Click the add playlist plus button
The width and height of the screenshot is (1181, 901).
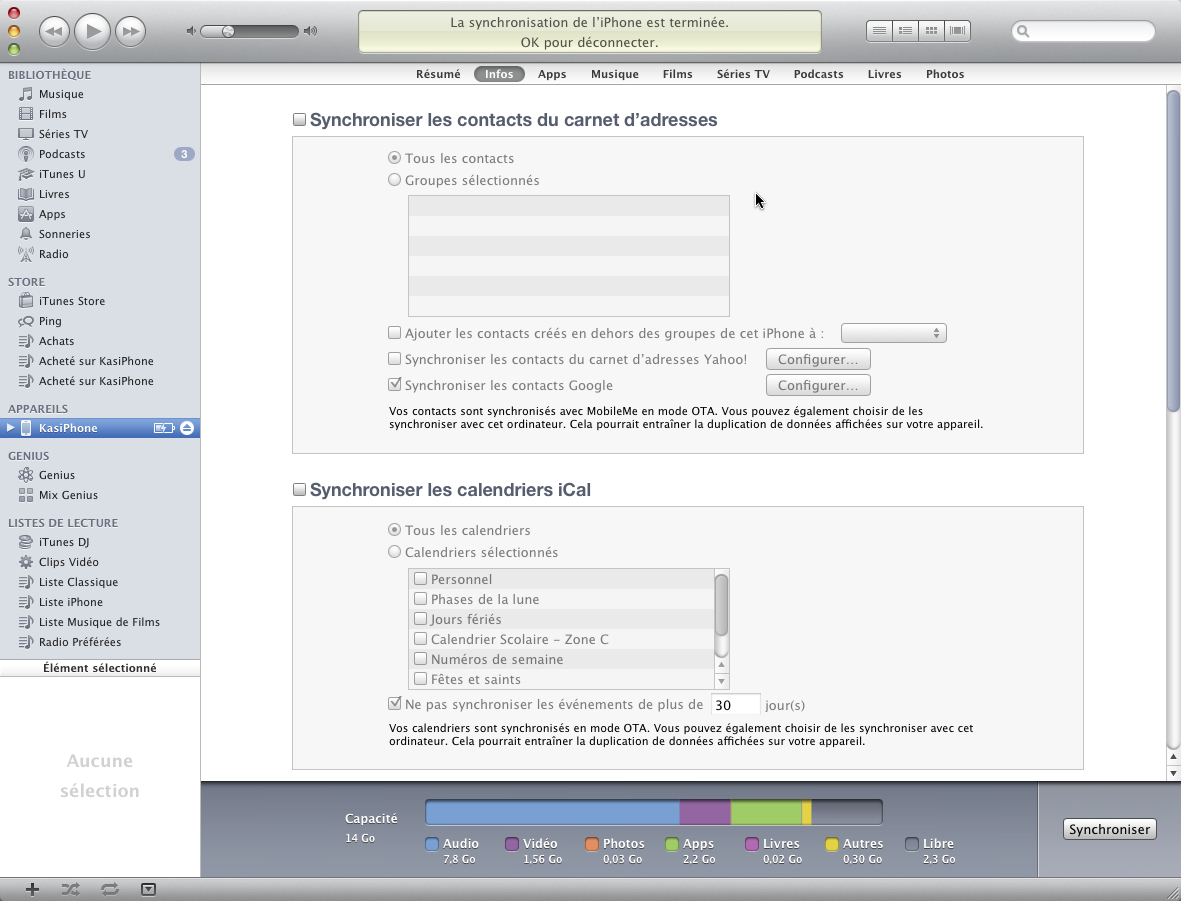(32, 890)
